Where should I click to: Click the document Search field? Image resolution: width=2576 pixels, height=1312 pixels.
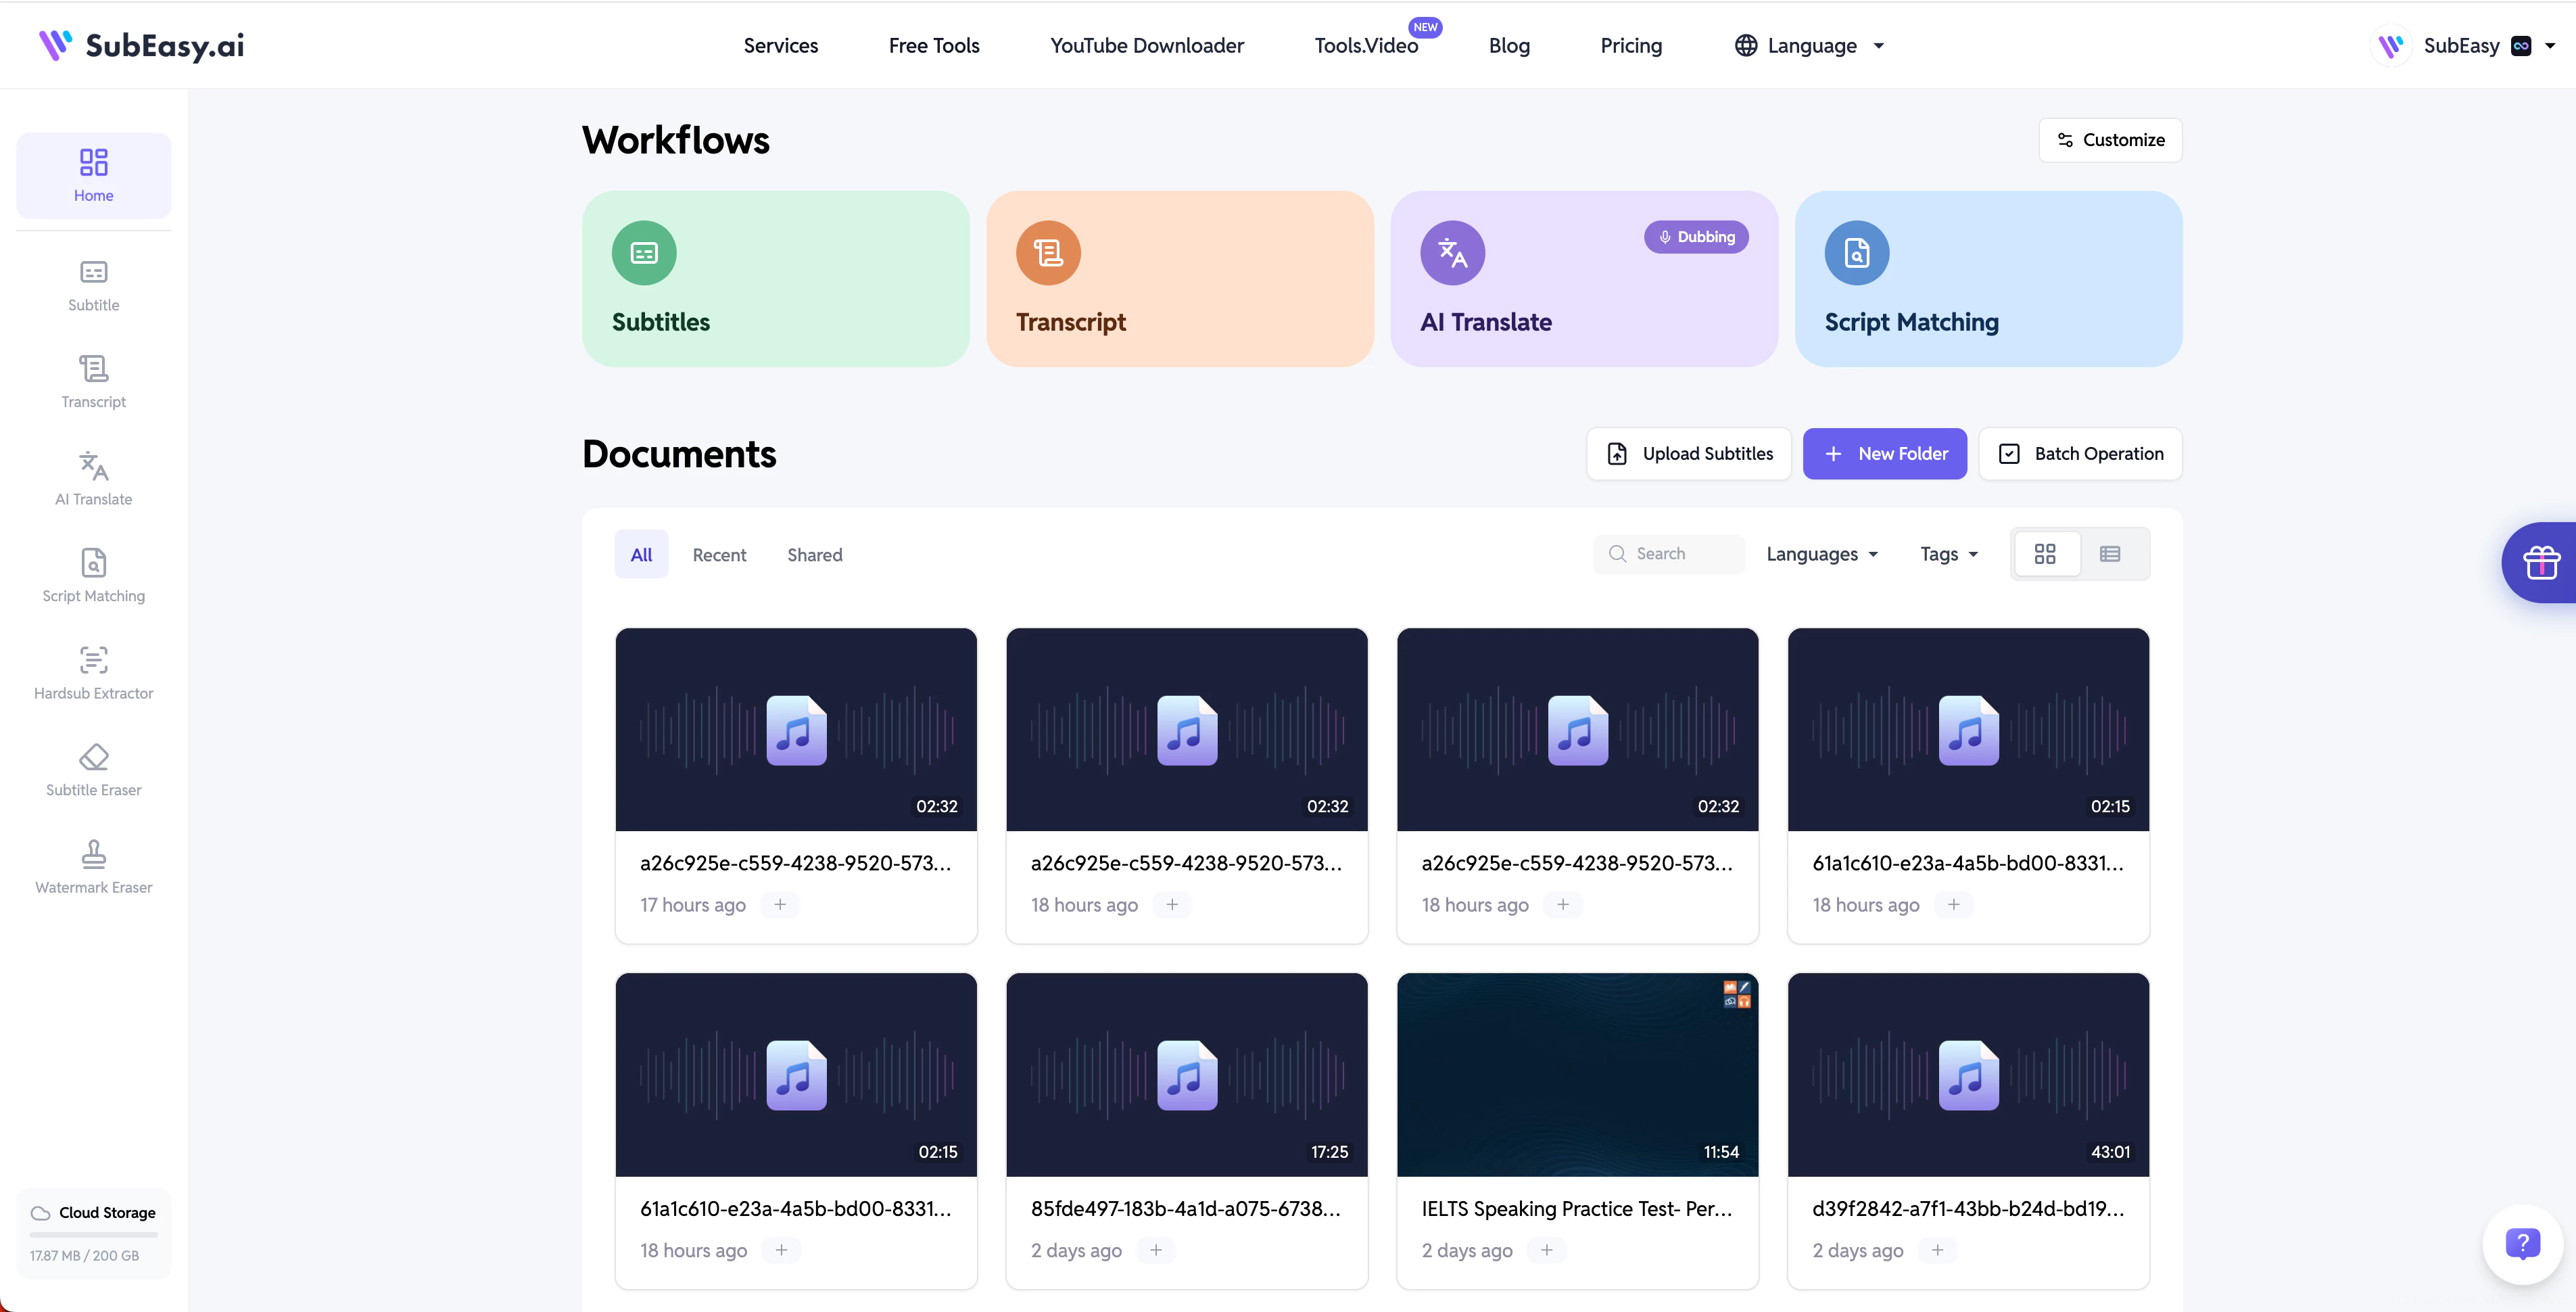(x=1669, y=554)
